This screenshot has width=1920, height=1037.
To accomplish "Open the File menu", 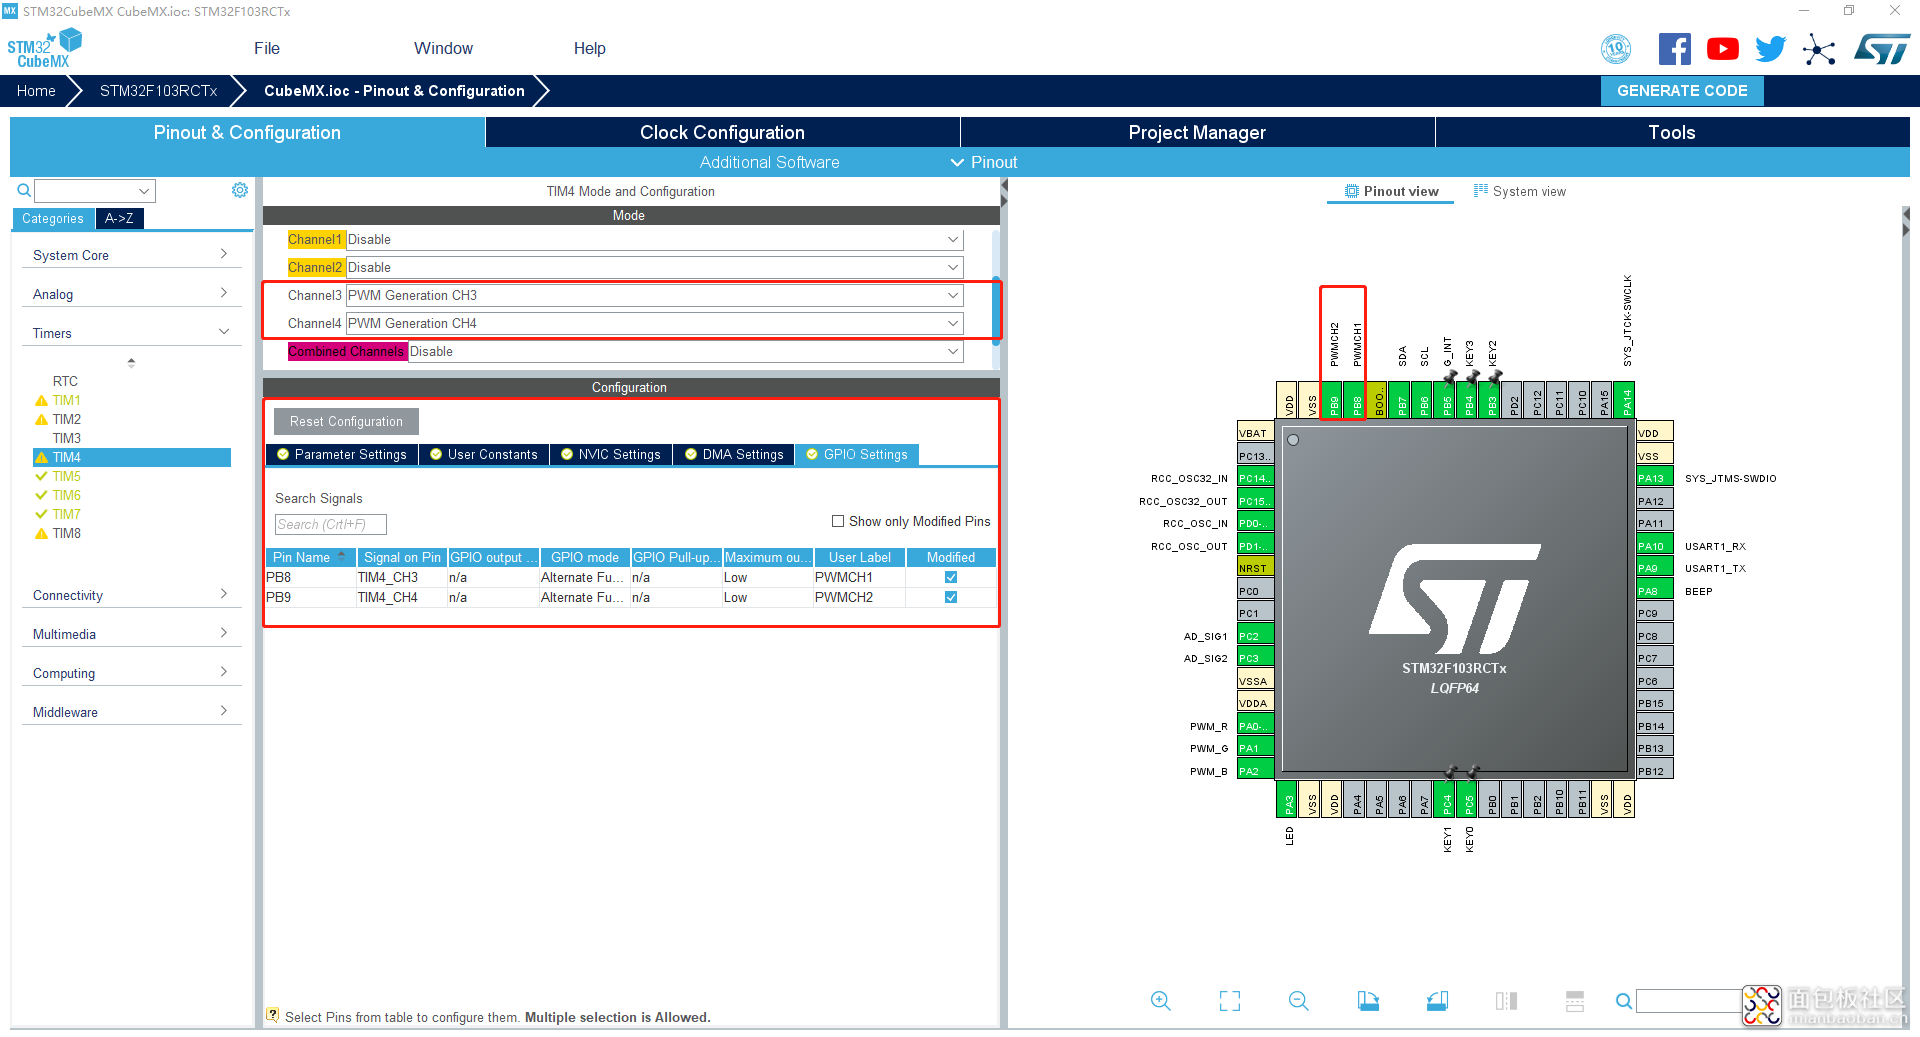I will [267, 48].
